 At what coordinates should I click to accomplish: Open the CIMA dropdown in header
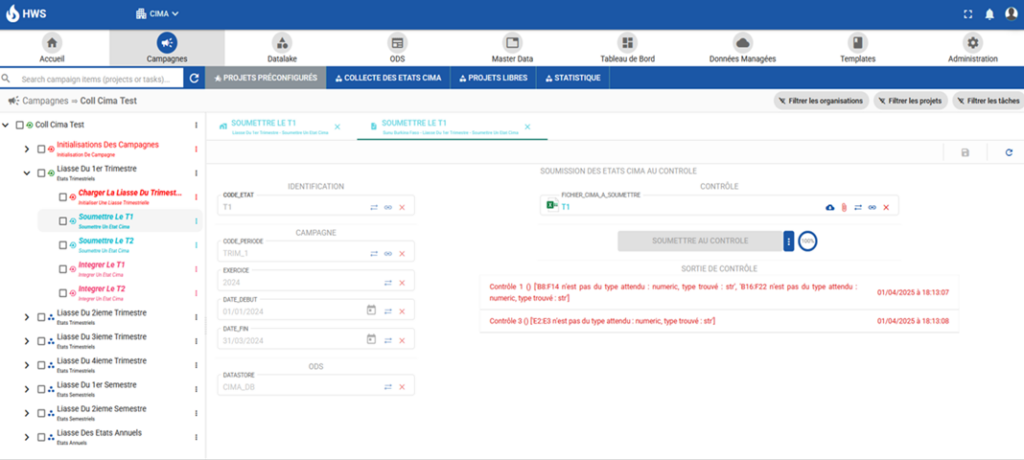pyautogui.click(x=157, y=14)
